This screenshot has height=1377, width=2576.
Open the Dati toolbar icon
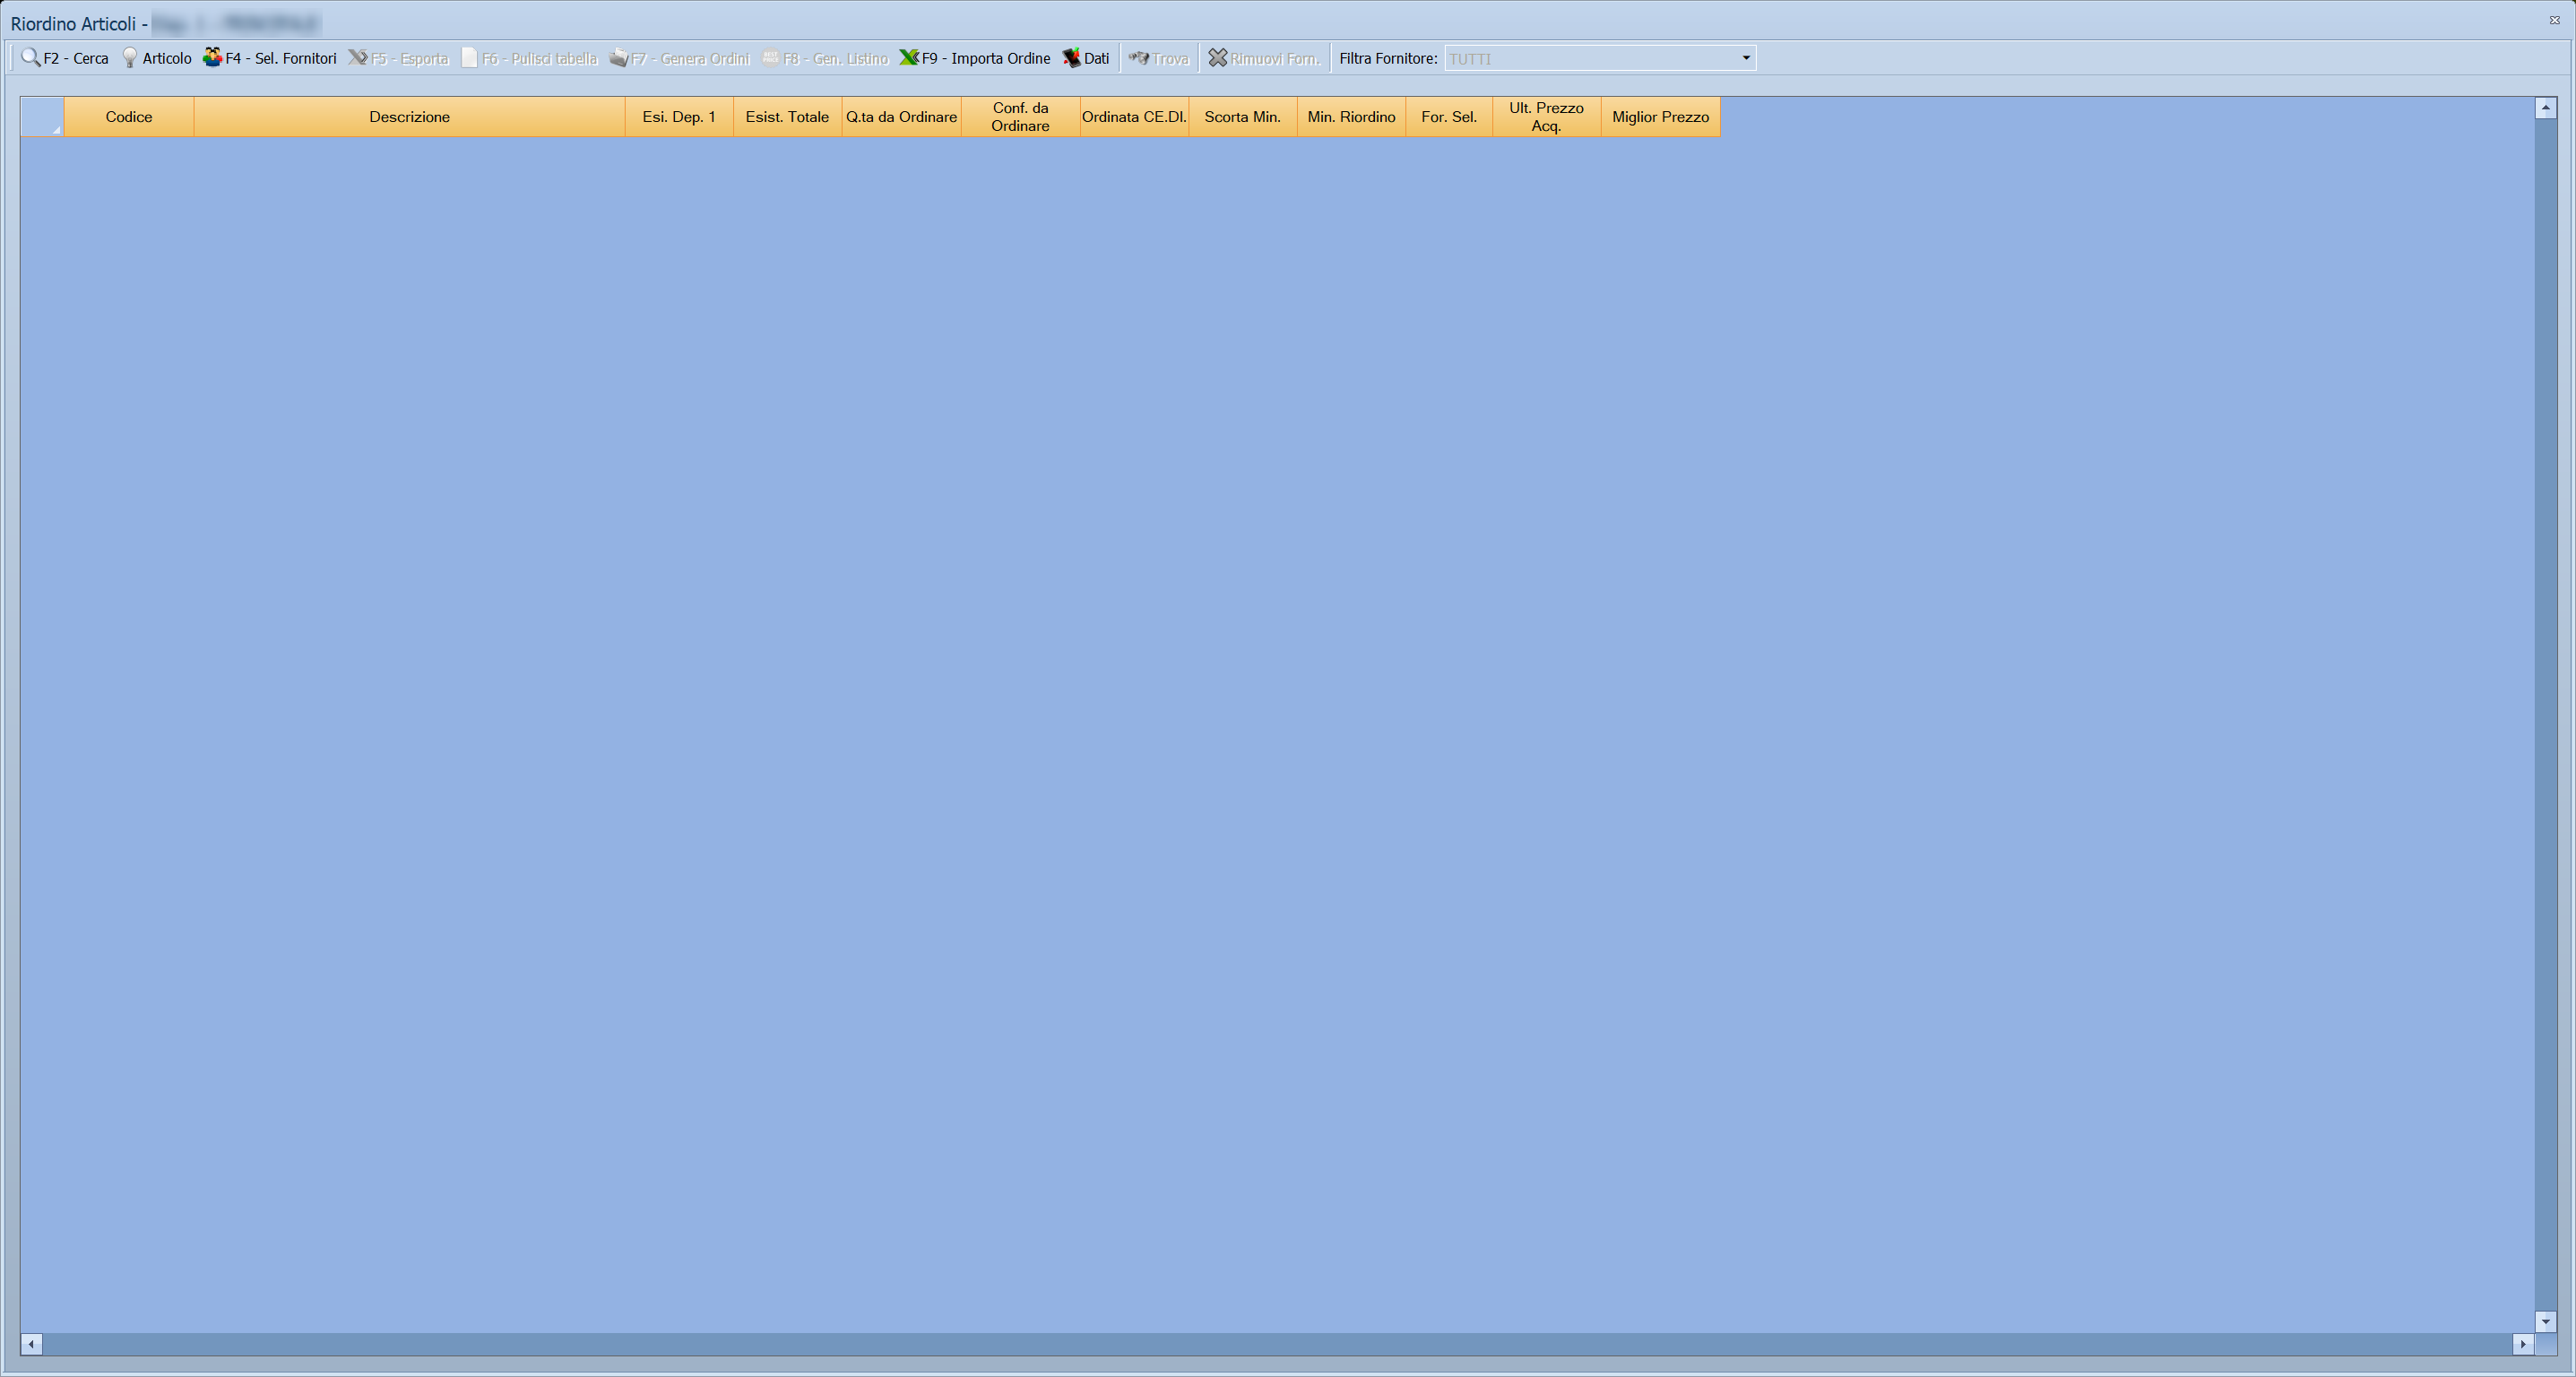pyautogui.click(x=1071, y=58)
